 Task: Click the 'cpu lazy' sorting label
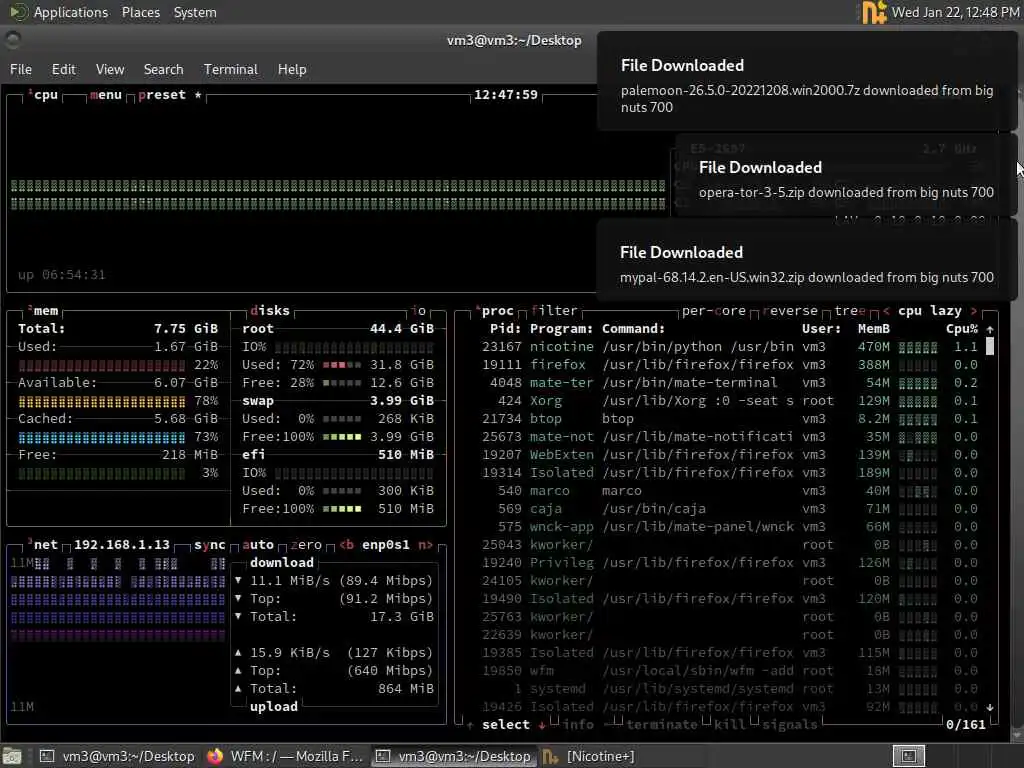[929, 311]
